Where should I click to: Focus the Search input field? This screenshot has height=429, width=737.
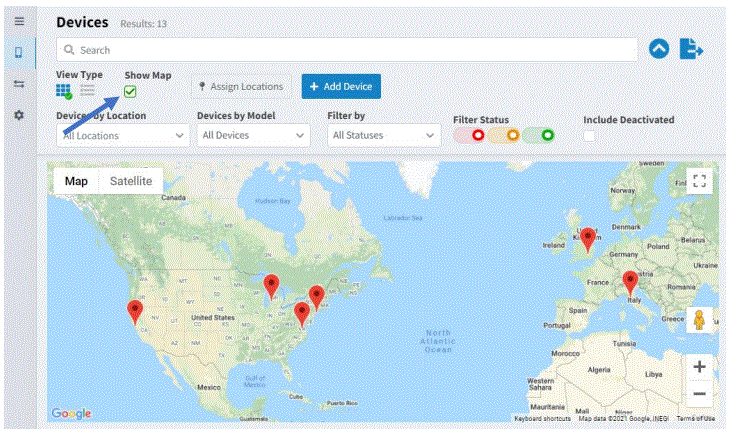pyautogui.click(x=347, y=50)
